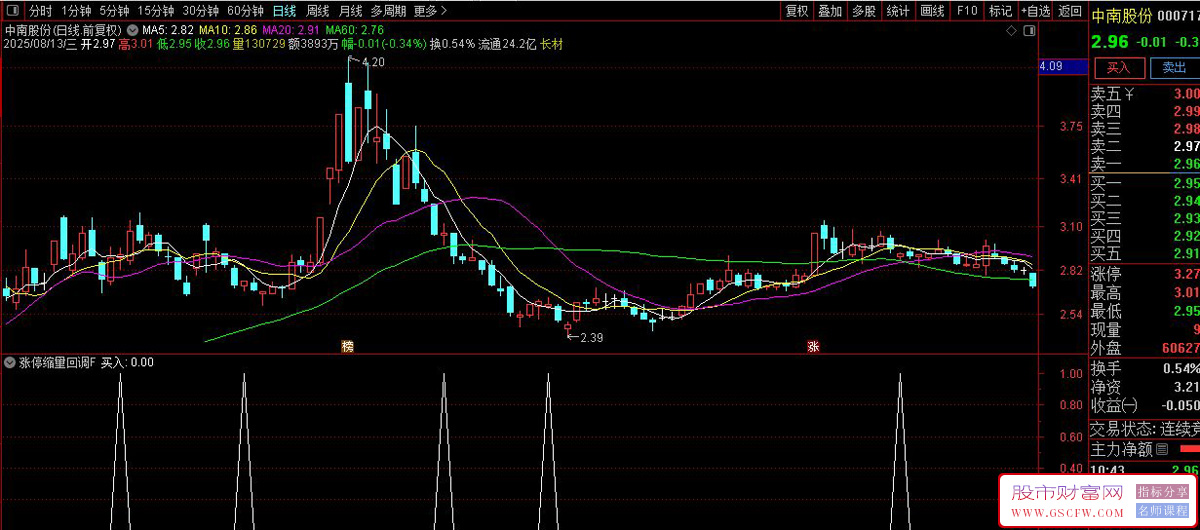Click the MA60: 2.76 label
The image size is (1200, 530).
pyautogui.click(x=355, y=31)
